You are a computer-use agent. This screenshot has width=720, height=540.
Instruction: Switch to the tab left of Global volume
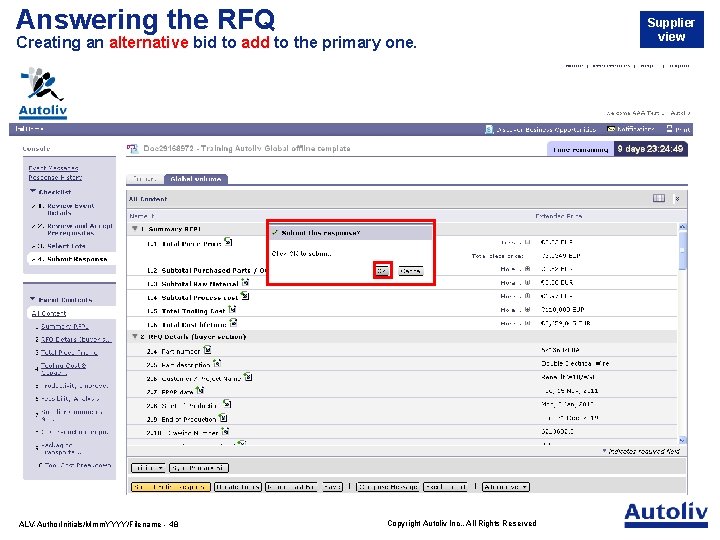[145, 179]
